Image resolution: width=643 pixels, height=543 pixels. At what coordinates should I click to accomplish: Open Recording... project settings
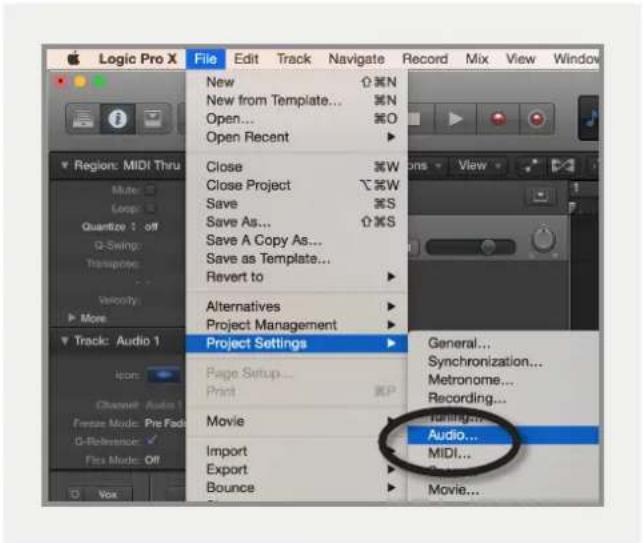coord(503,398)
